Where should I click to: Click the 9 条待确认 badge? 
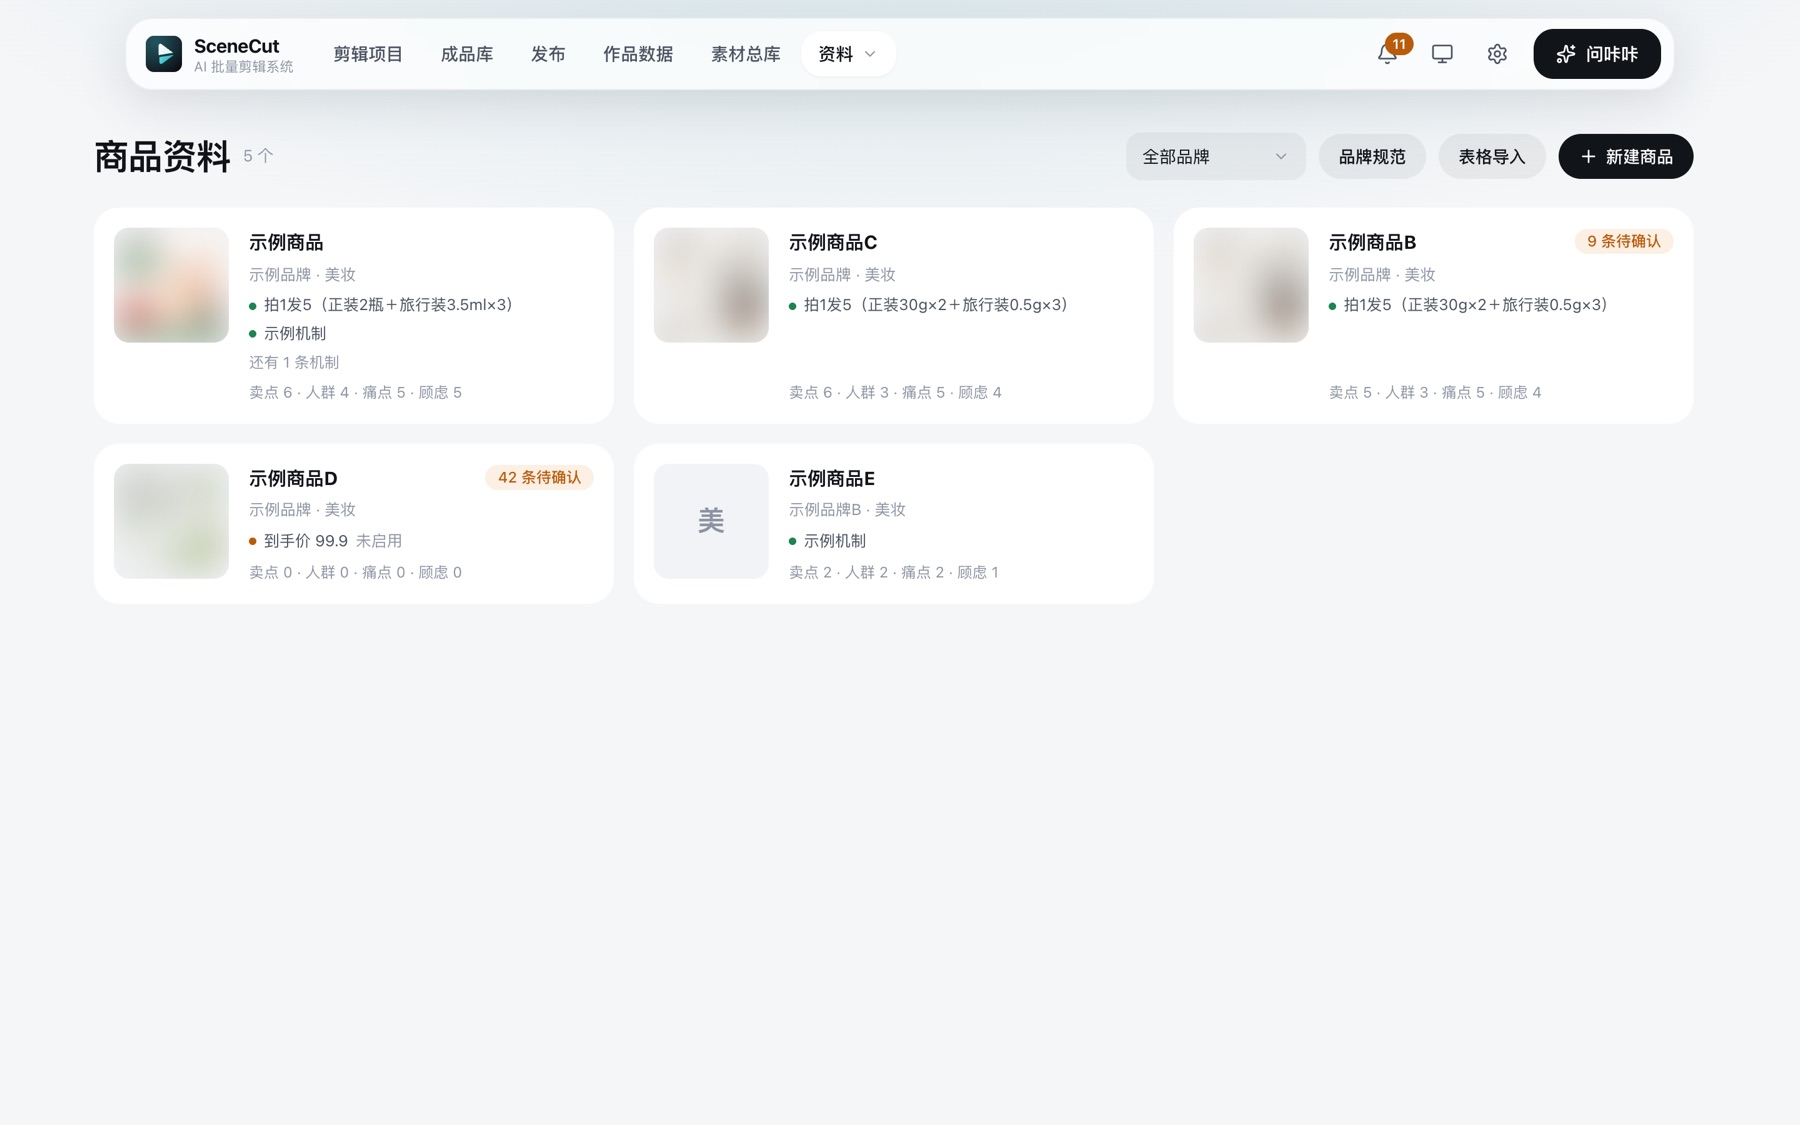(1624, 242)
